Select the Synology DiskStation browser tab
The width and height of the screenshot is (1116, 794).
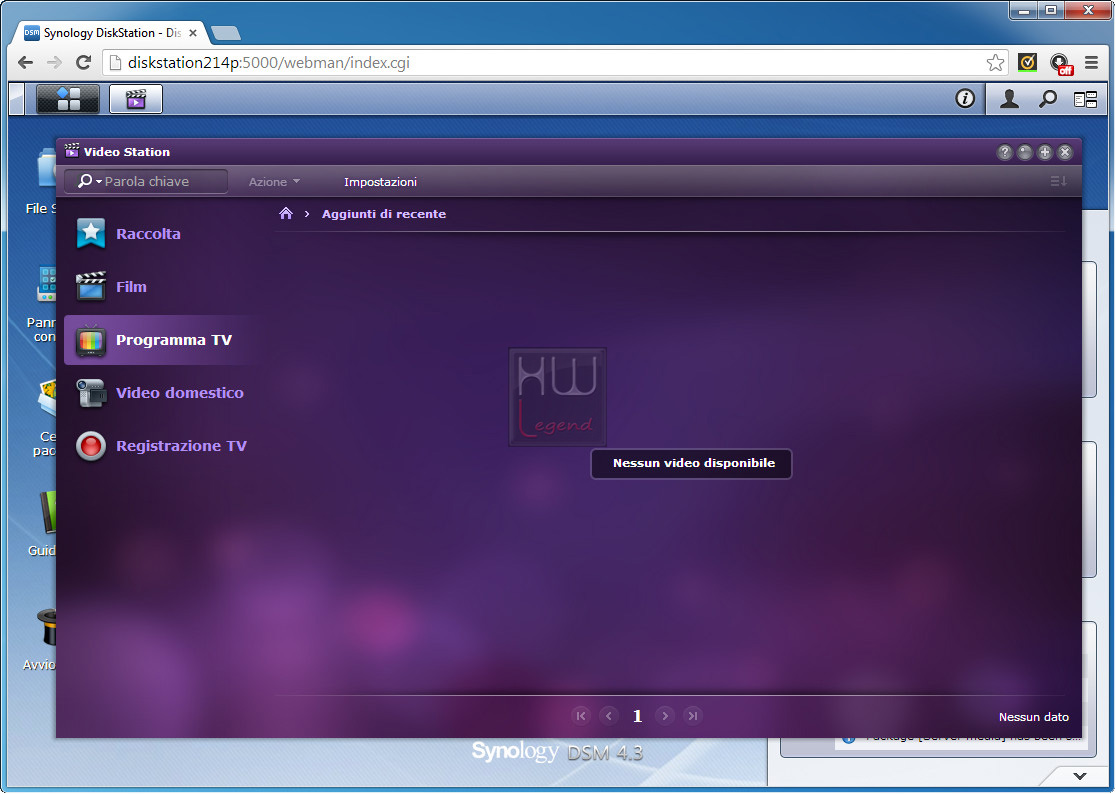coord(111,33)
